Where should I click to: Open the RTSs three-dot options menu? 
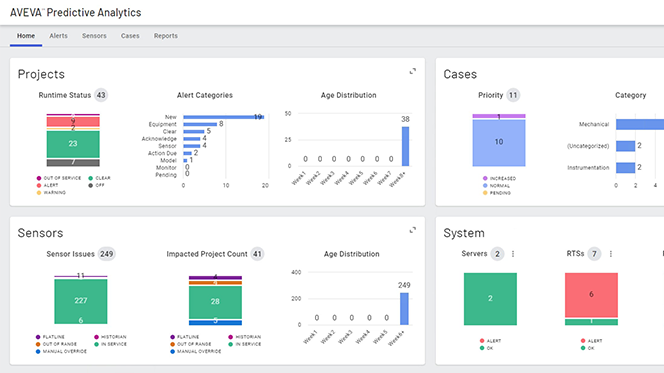pos(611,254)
